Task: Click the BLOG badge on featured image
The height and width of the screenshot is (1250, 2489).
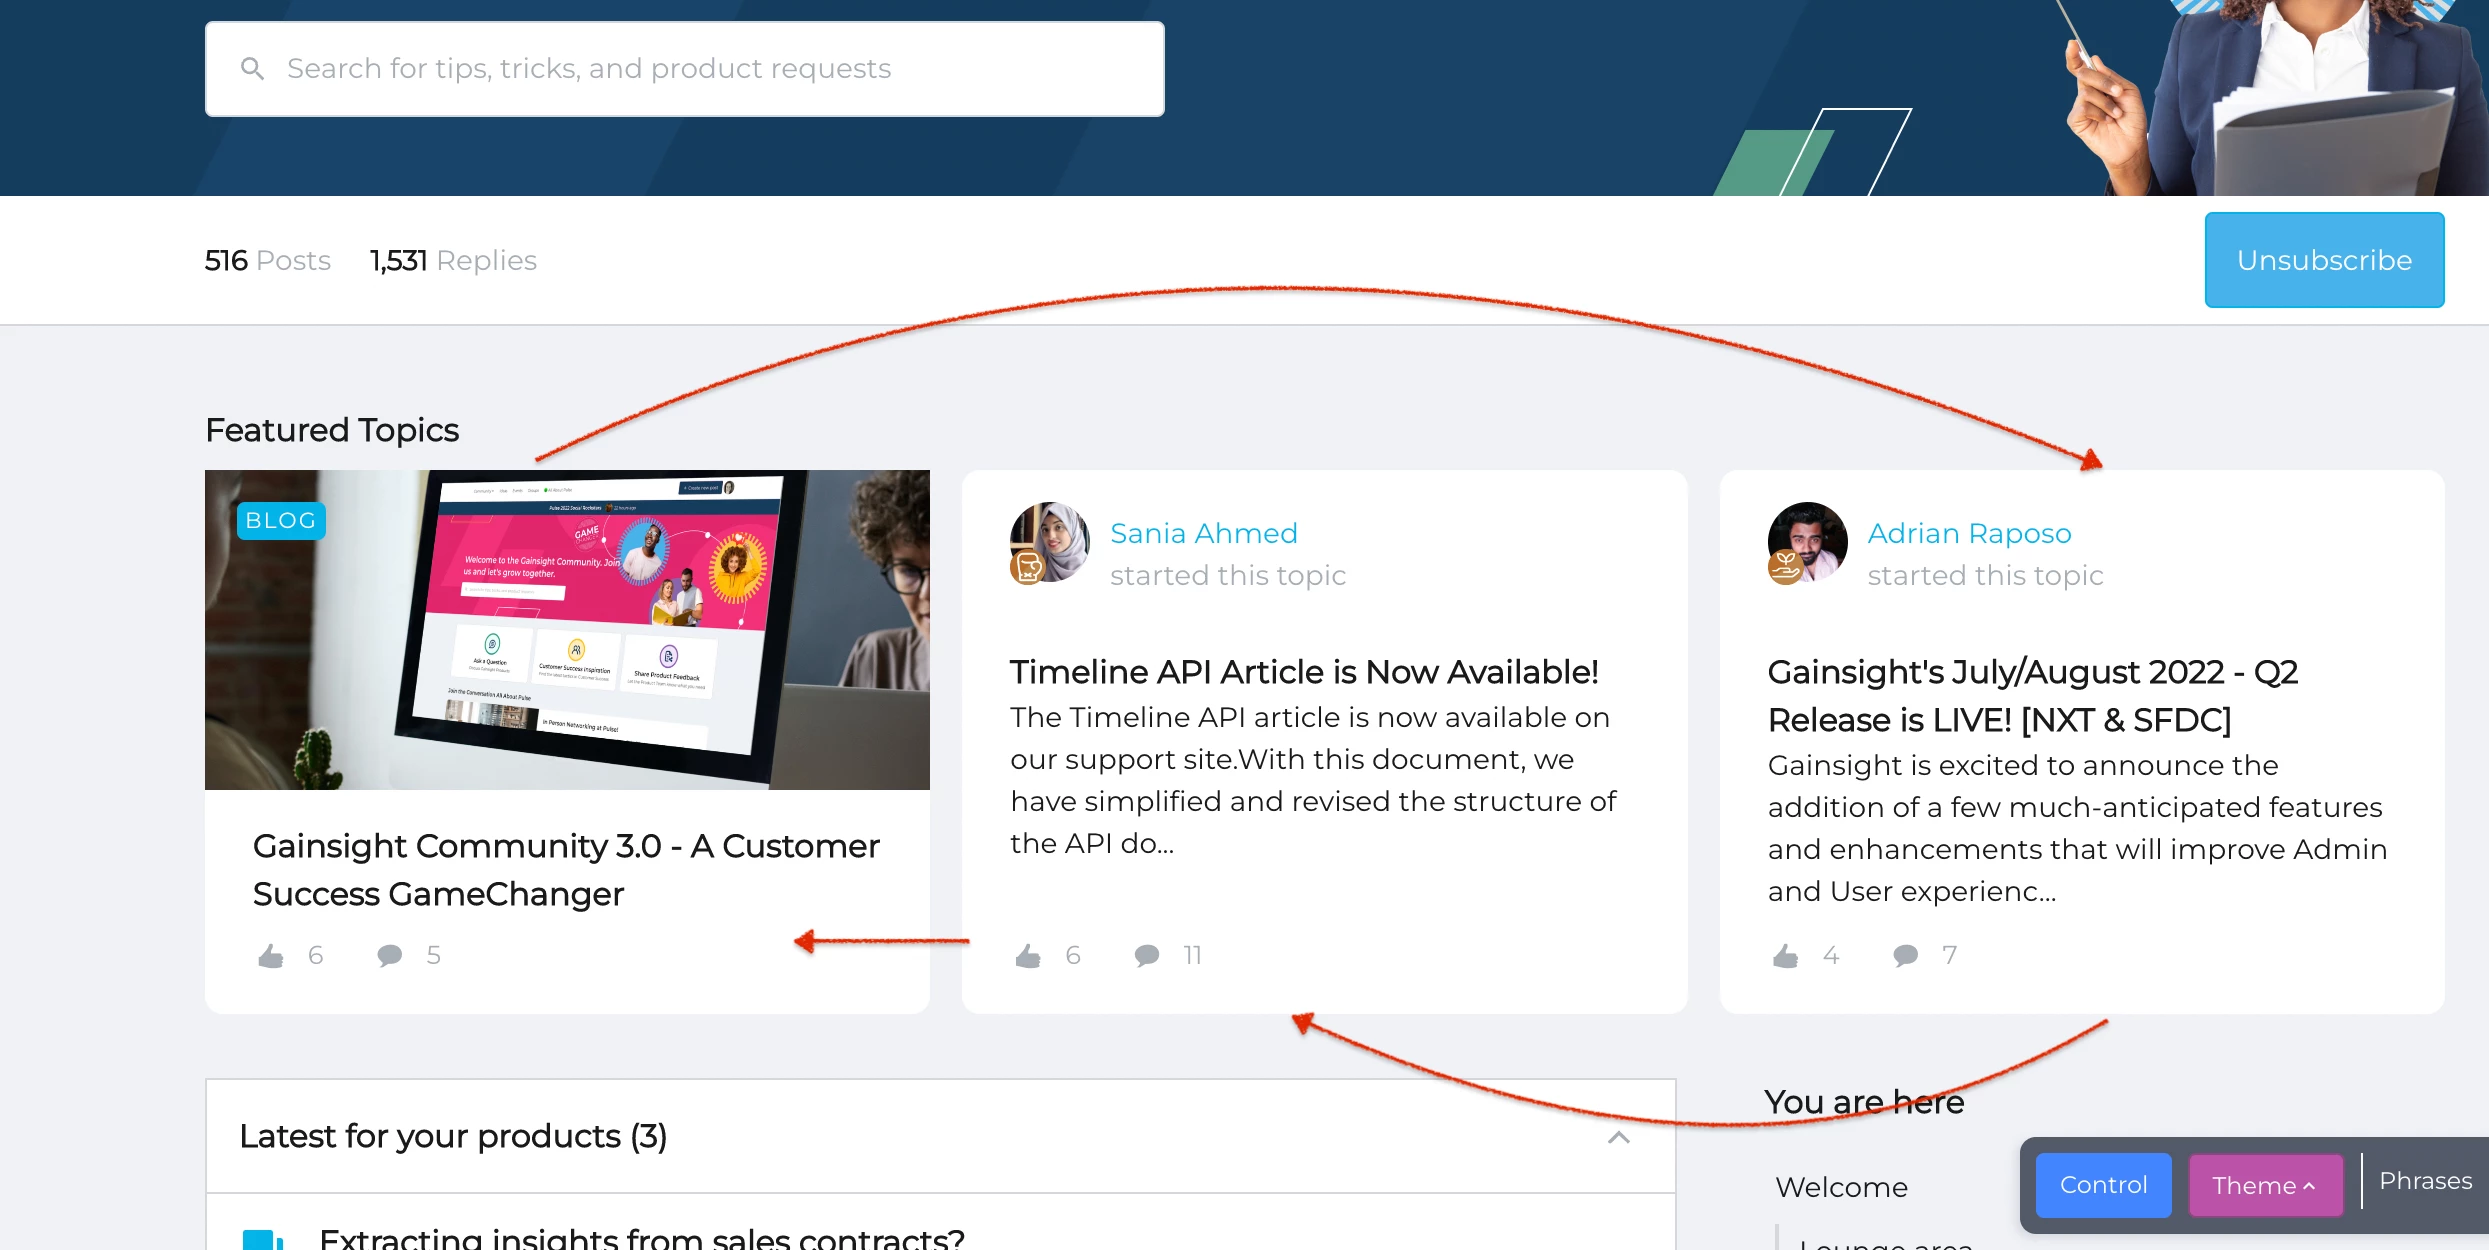Action: pos(281,520)
